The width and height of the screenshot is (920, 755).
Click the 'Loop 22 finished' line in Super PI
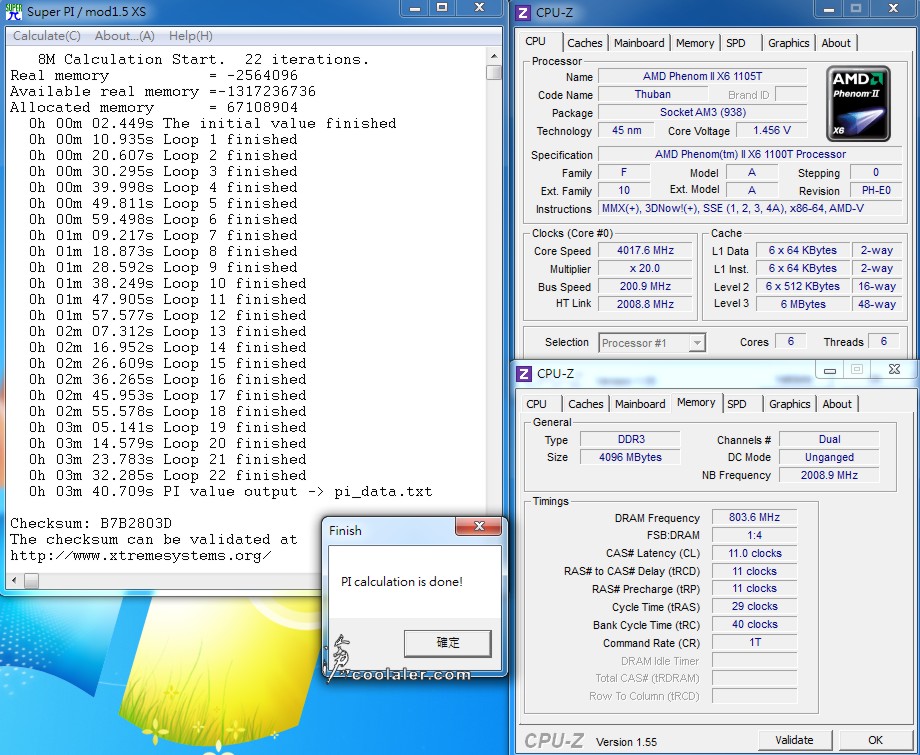pos(168,475)
